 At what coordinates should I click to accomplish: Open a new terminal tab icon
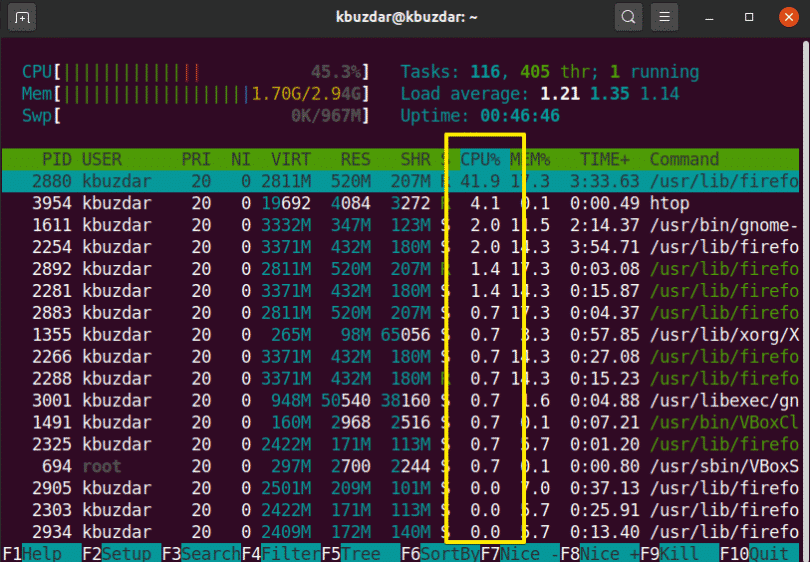[x=22, y=18]
